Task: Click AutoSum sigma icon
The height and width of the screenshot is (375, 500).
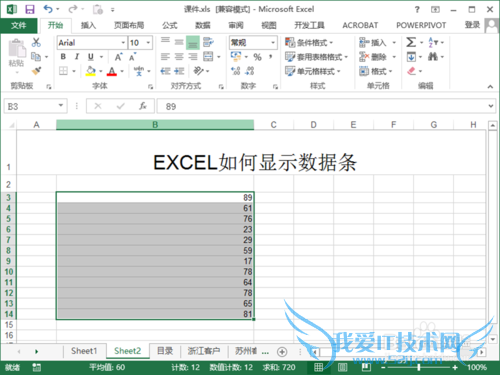Action: pyautogui.click(x=411, y=42)
